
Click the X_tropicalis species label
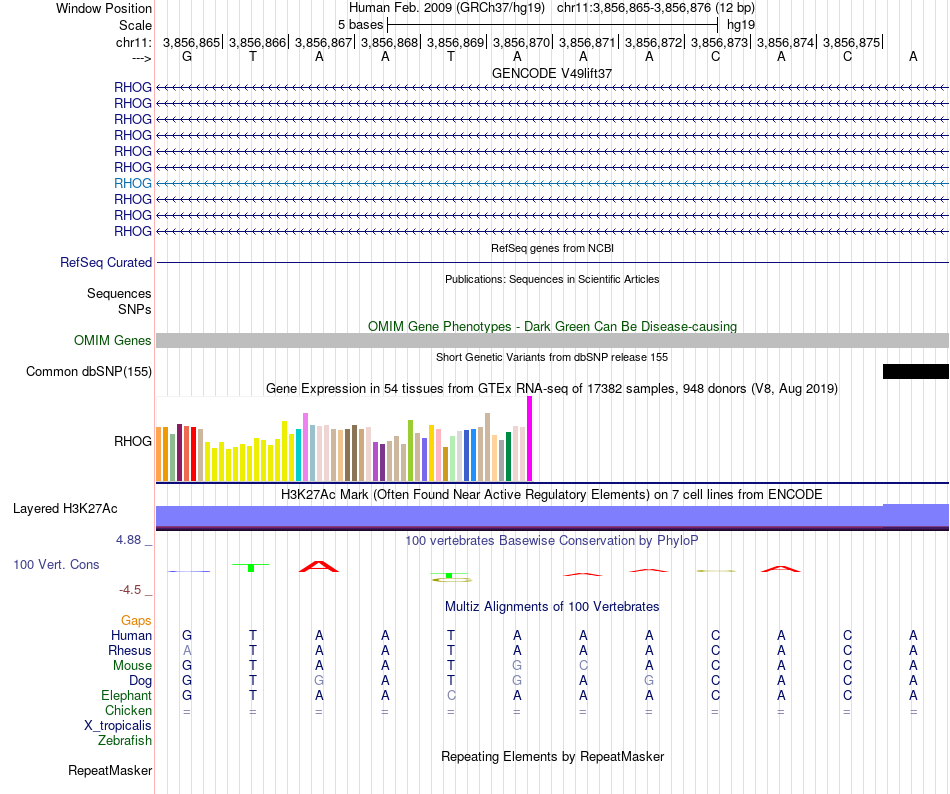click(118, 726)
